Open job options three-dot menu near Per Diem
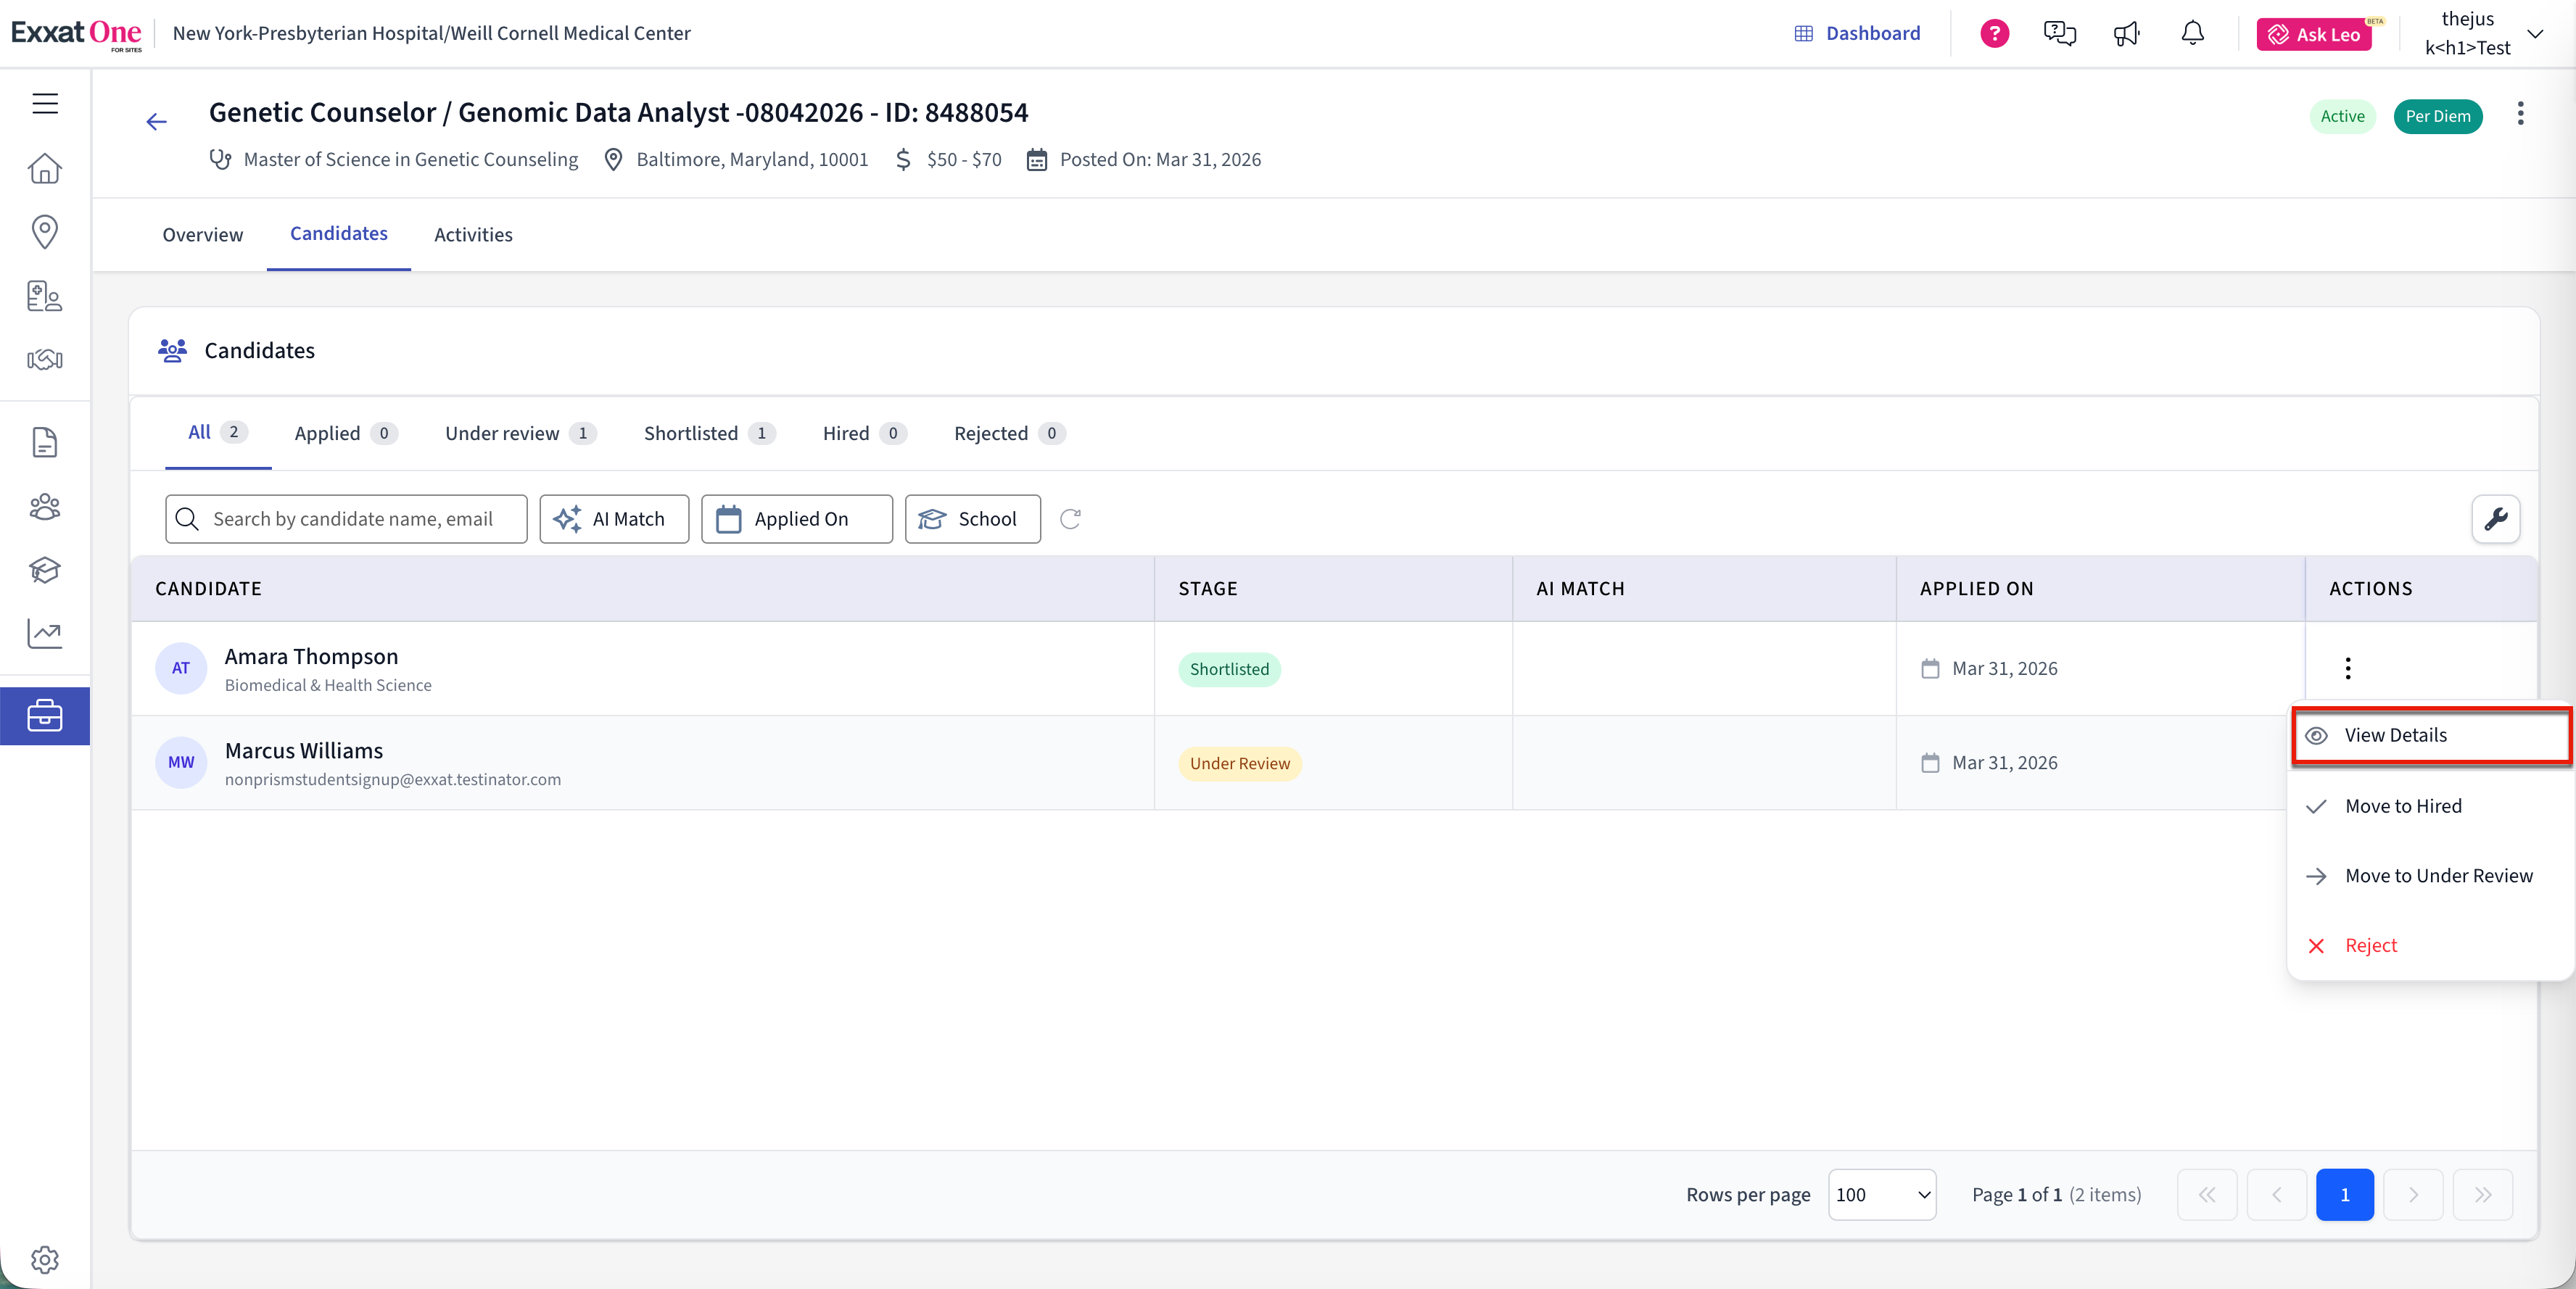The width and height of the screenshot is (2576, 1289). pyautogui.click(x=2520, y=114)
